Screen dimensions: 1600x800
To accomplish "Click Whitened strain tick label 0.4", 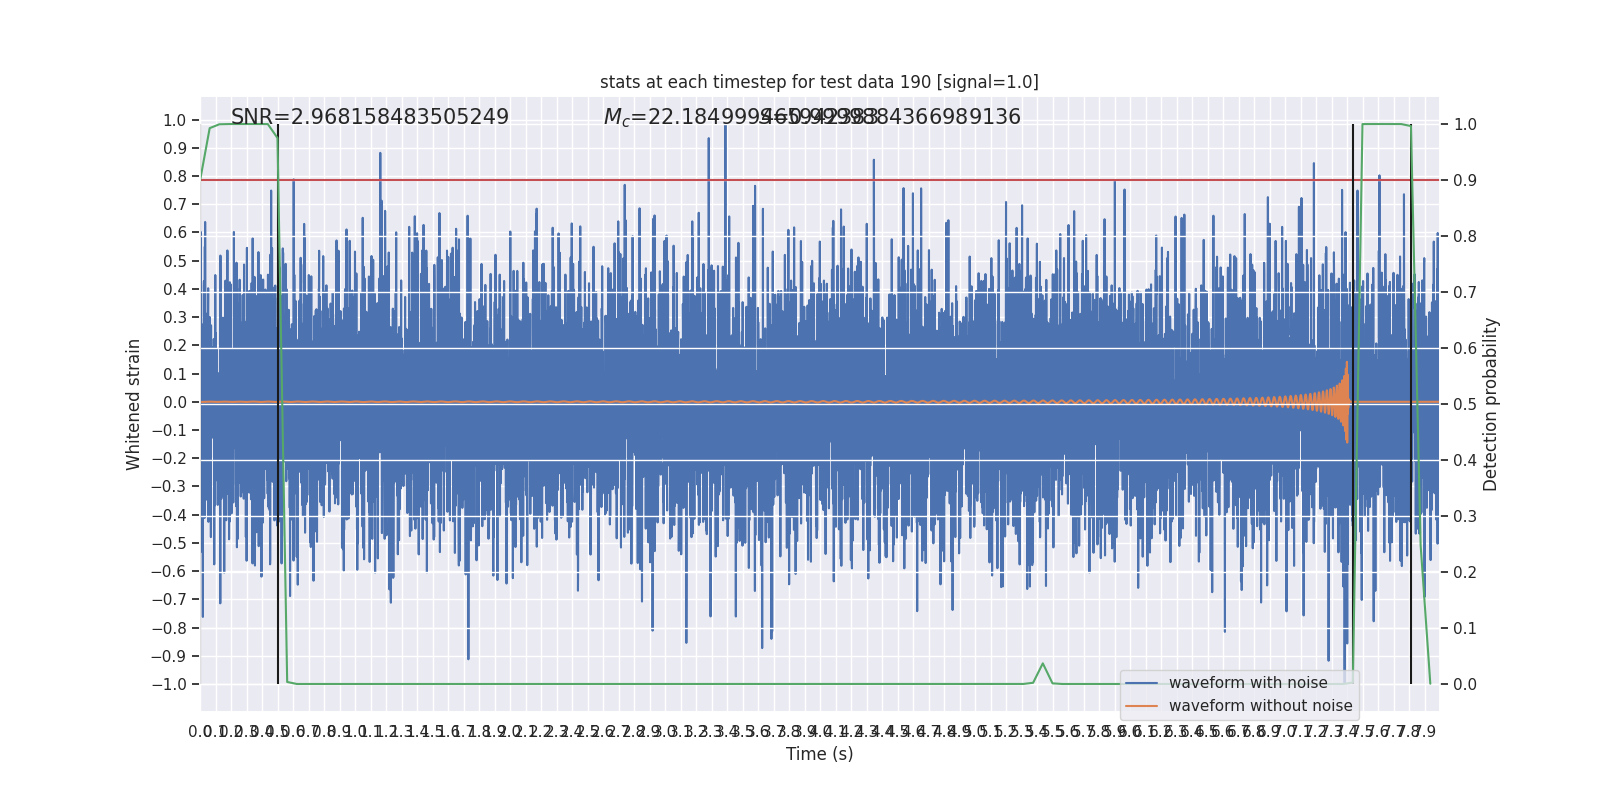I will [x=175, y=289].
